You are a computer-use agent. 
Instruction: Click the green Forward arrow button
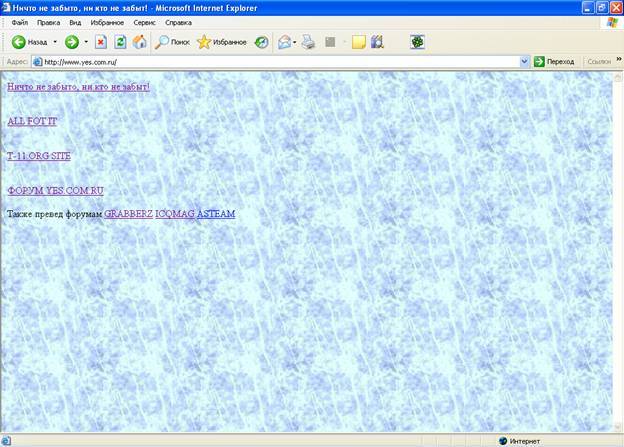click(x=72, y=42)
